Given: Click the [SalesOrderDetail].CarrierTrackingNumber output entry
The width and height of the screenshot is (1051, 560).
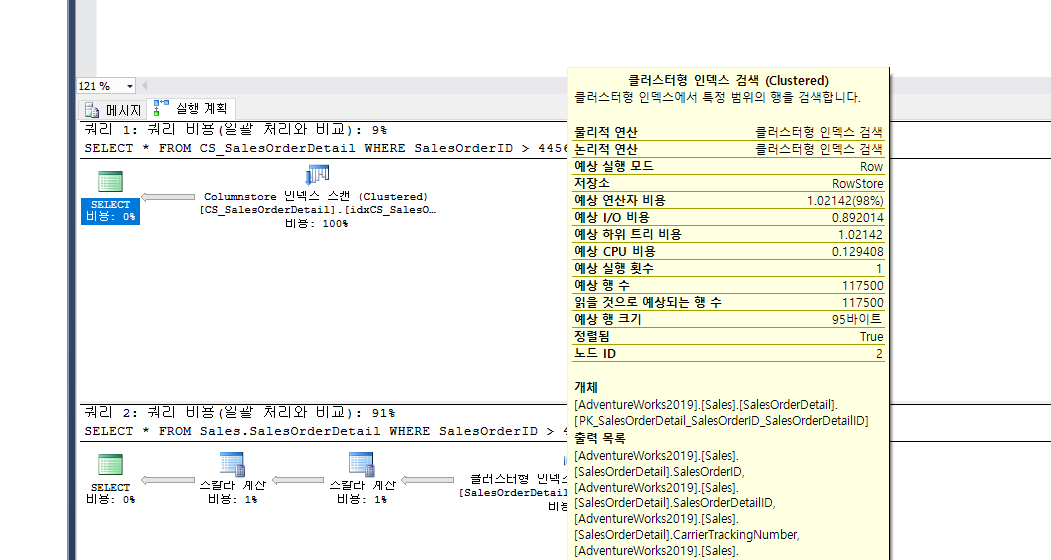Looking at the screenshot, I should (687, 535).
